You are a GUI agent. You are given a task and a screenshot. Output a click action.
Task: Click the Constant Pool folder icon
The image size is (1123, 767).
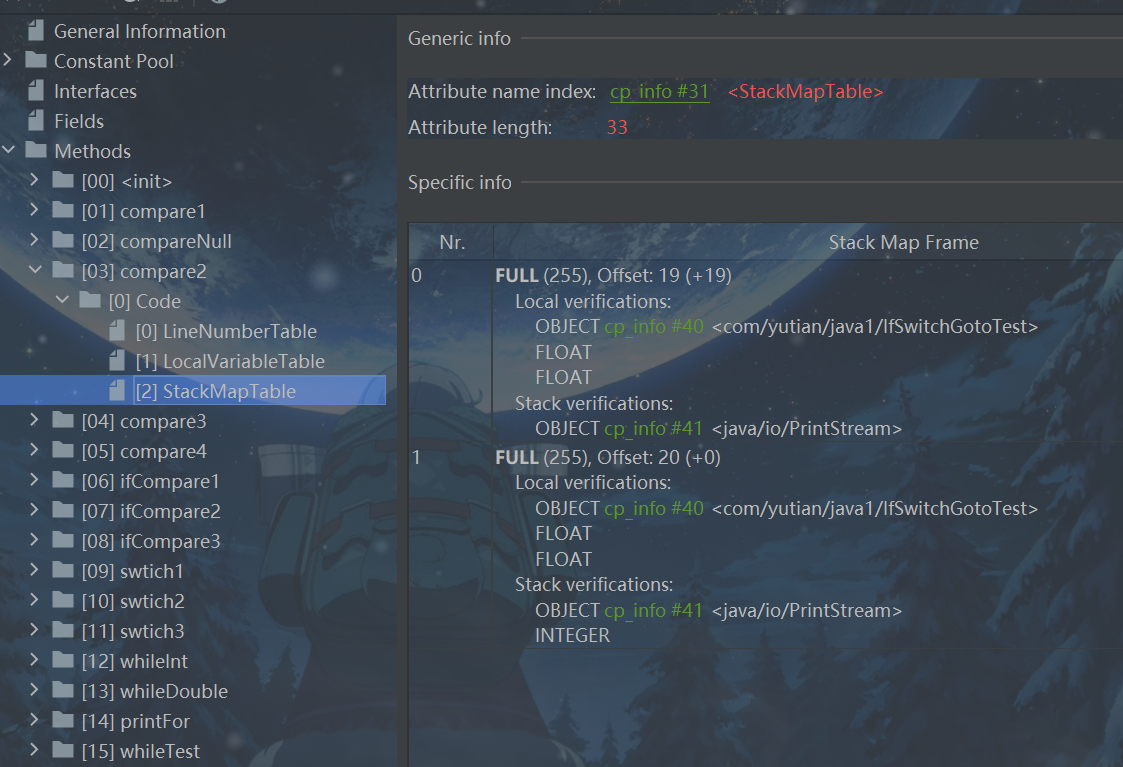click(x=36, y=61)
